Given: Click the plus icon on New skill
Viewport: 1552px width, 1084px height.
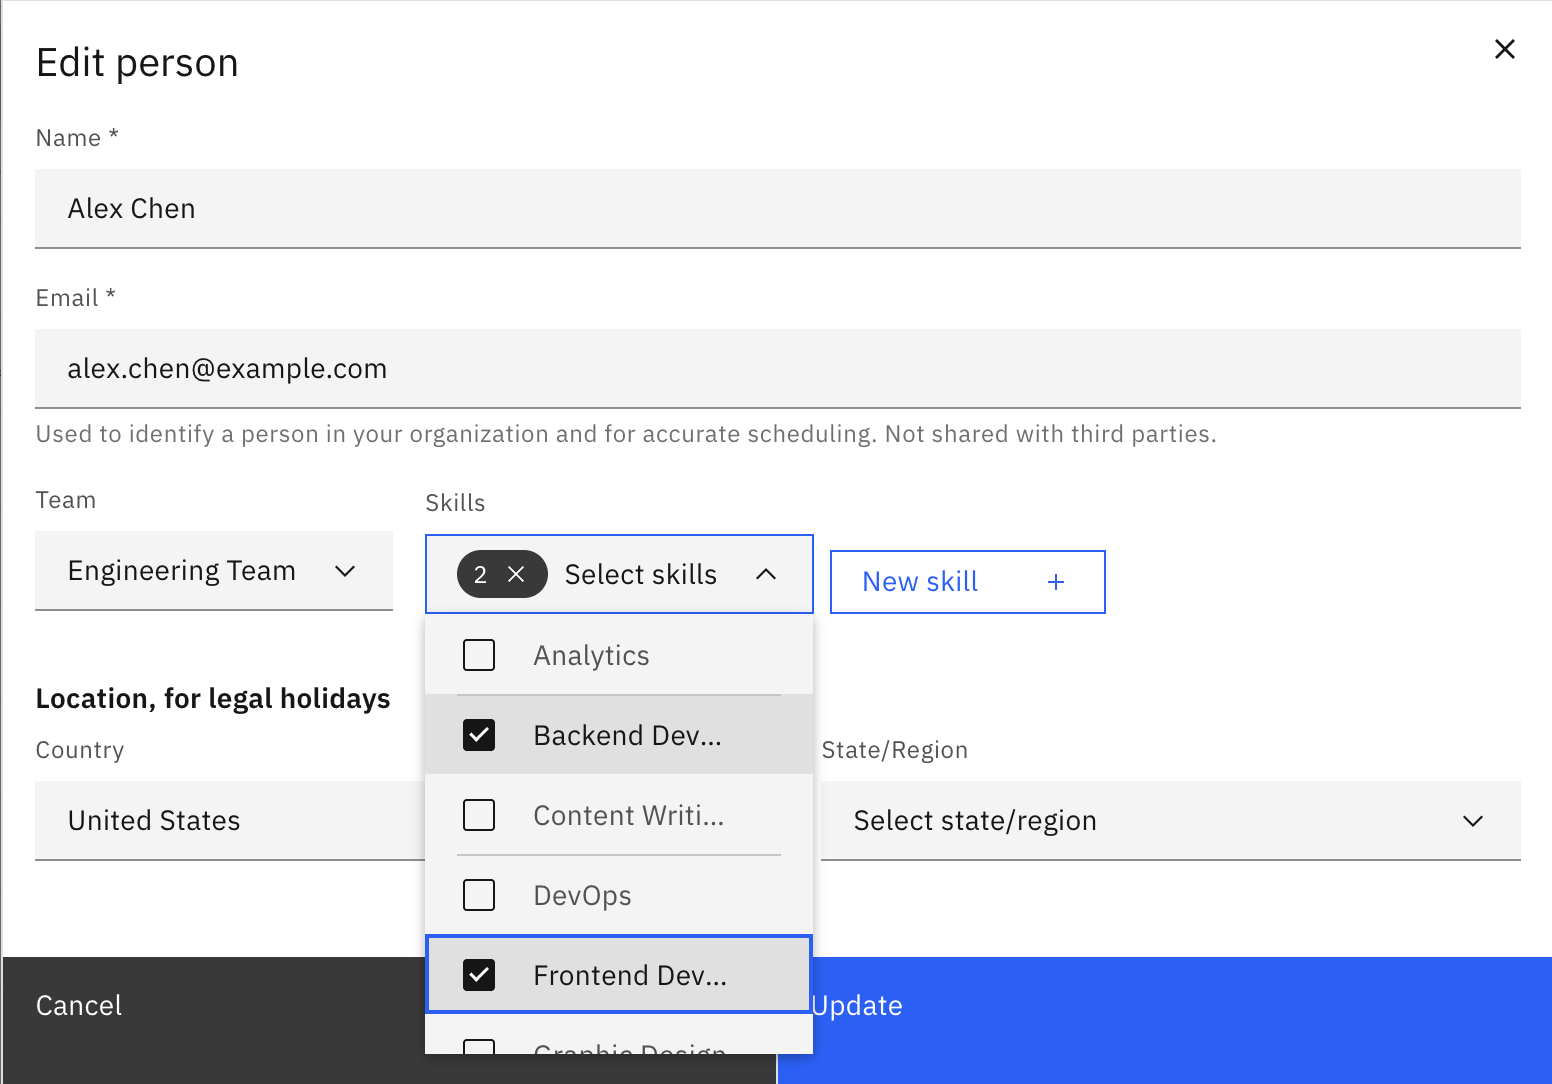Looking at the screenshot, I should [1056, 582].
